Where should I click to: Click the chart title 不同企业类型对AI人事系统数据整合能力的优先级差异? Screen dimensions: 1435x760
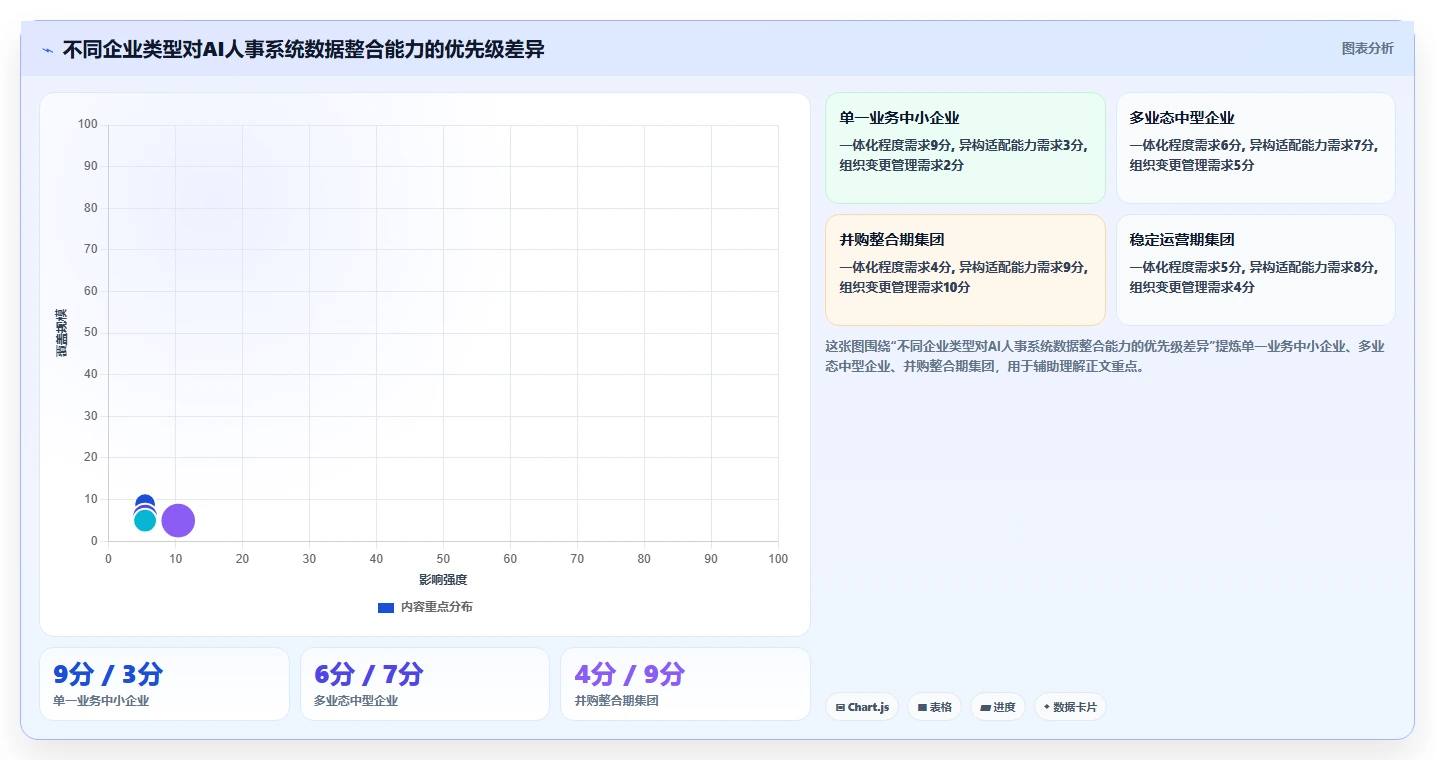304,49
